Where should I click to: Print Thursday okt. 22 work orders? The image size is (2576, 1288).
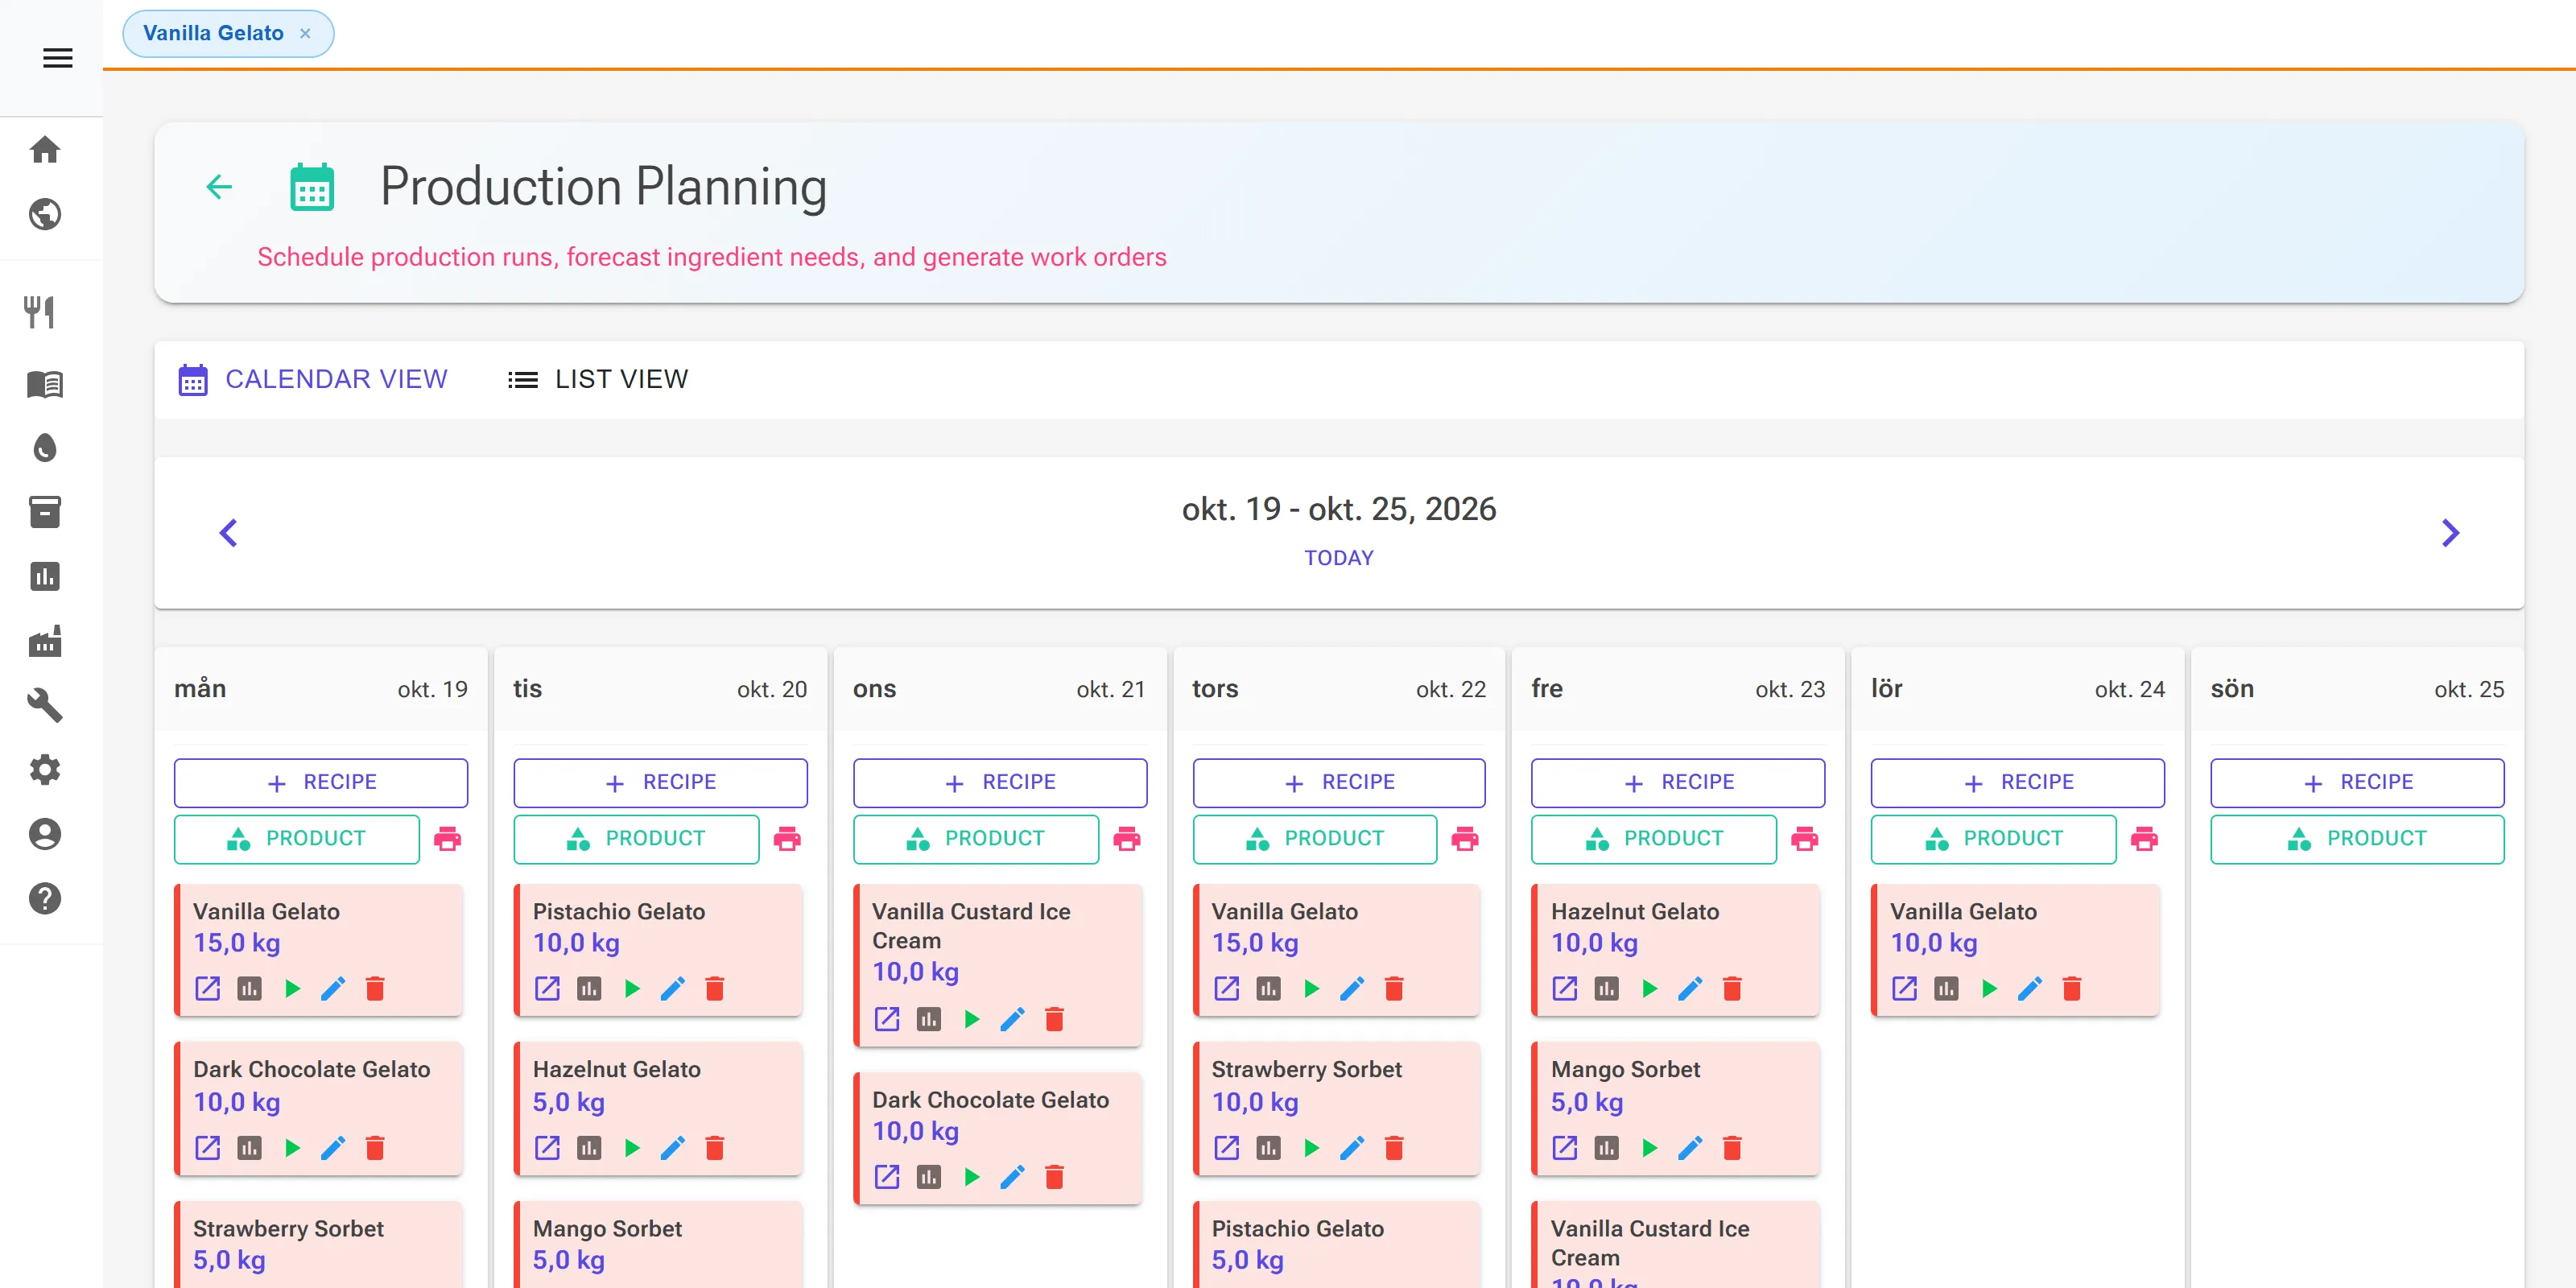click(x=1465, y=838)
